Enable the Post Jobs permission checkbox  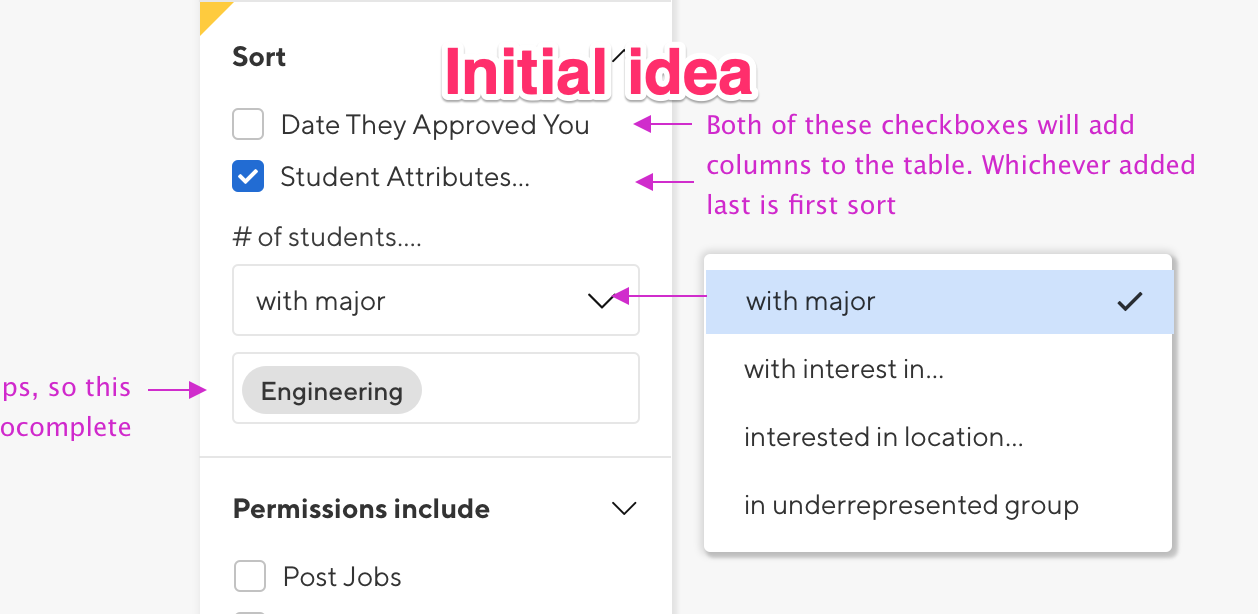point(249,577)
